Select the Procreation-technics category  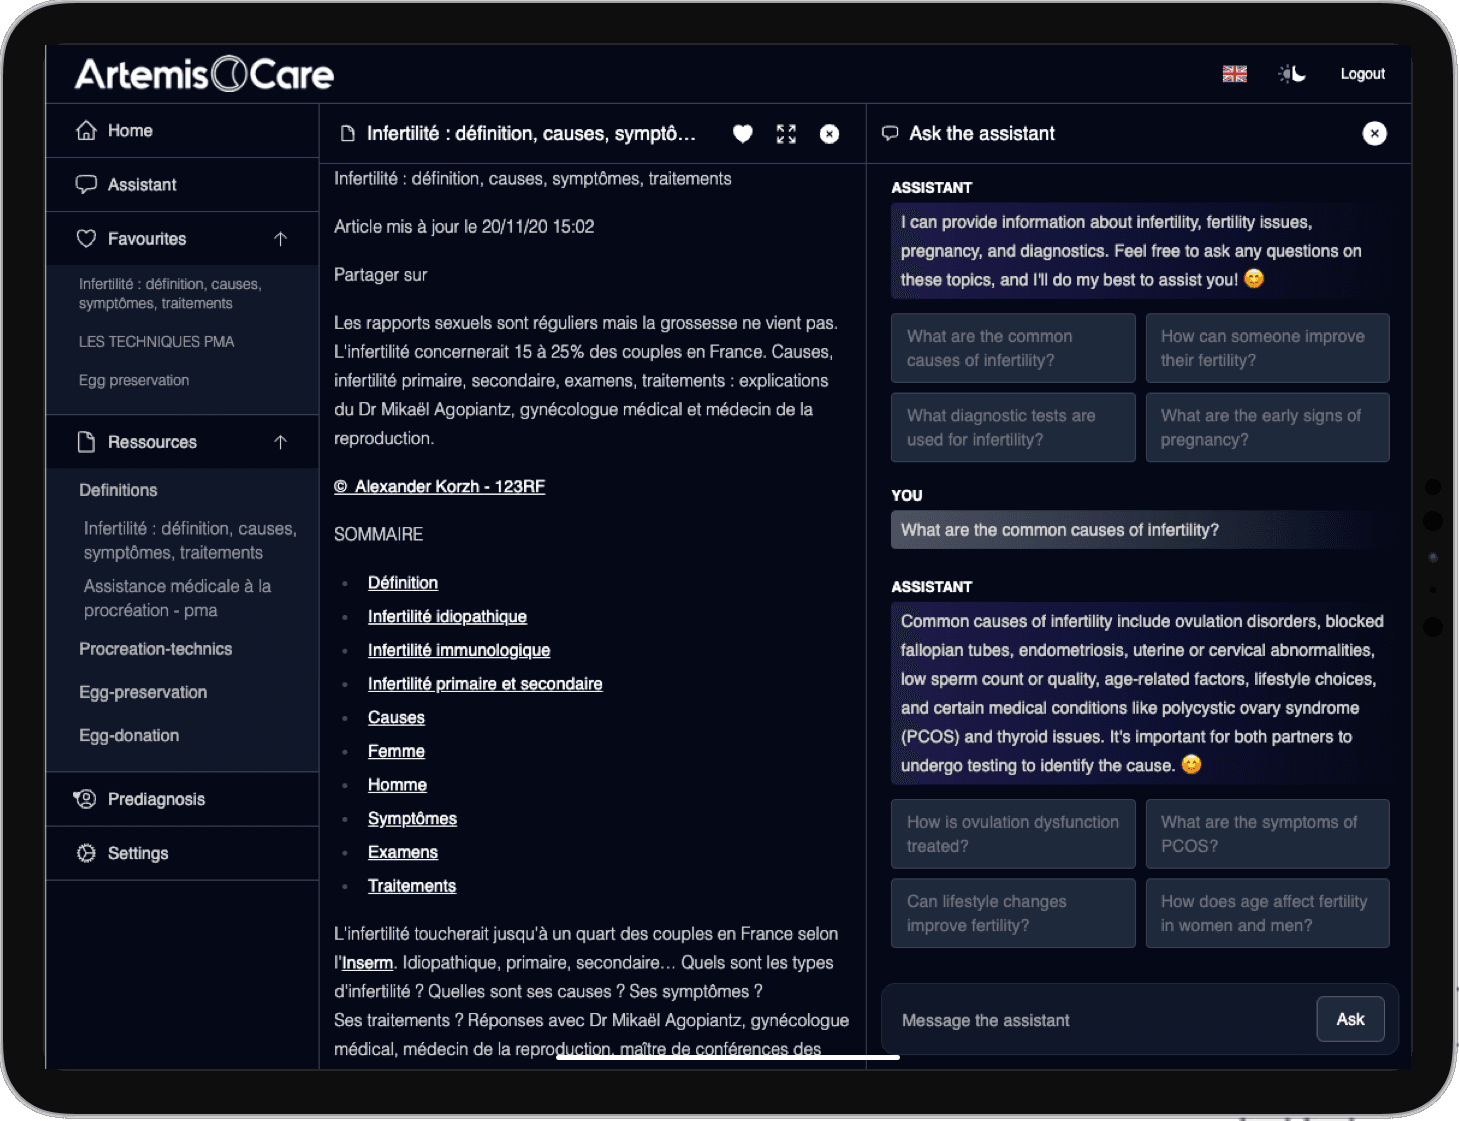pos(156,649)
